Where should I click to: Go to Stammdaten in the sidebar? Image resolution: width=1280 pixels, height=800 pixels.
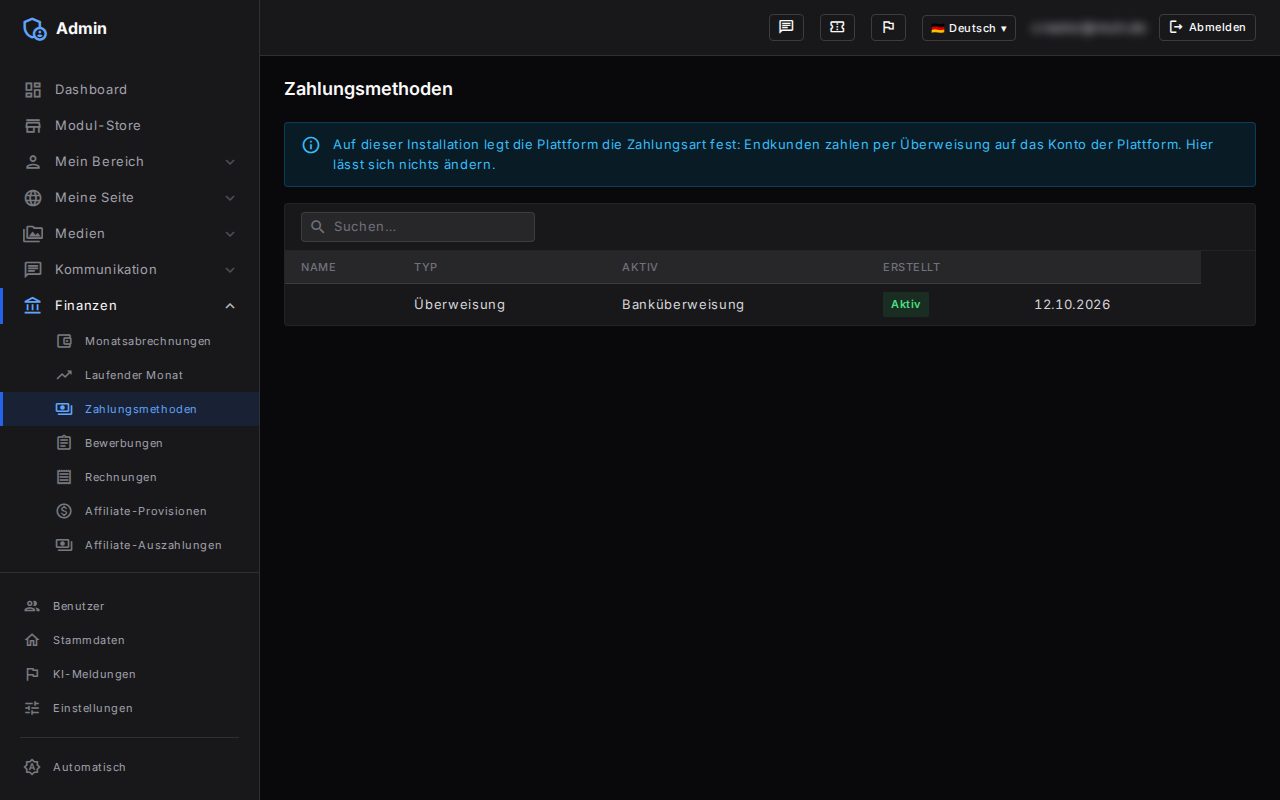pyautogui.click(x=130, y=640)
